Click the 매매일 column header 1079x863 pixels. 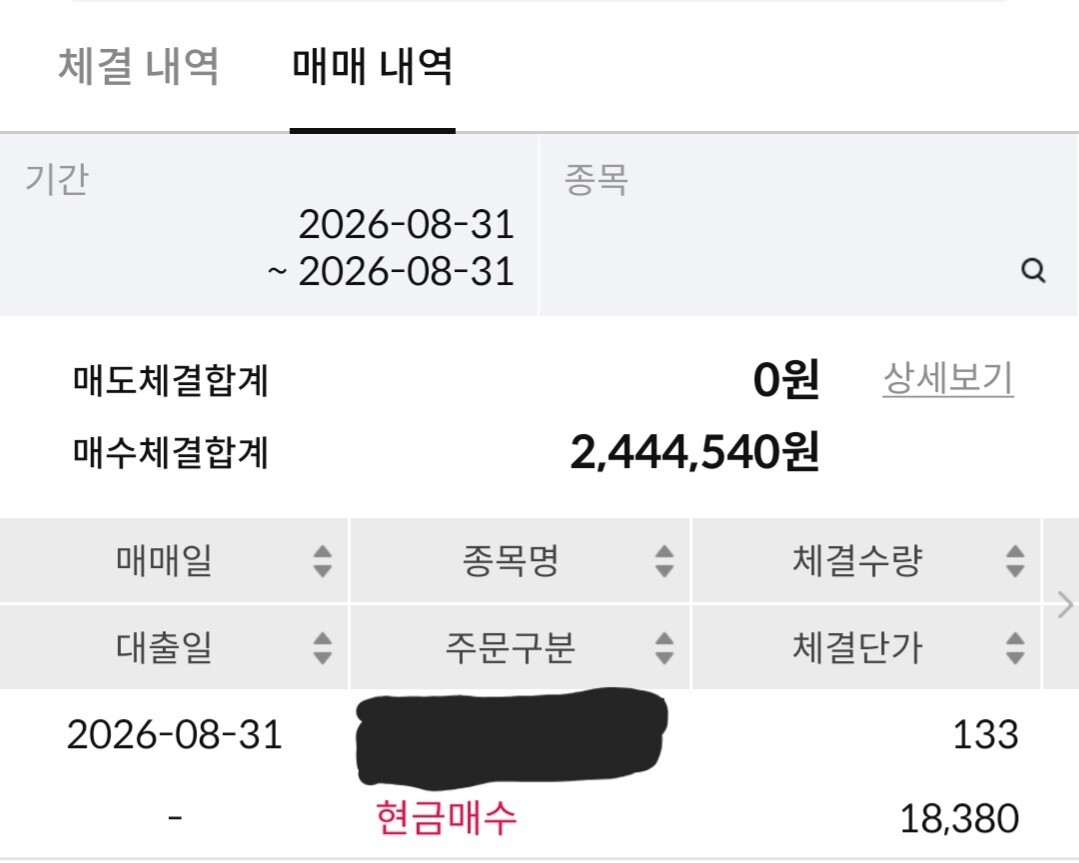pyautogui.click(x=164, y=561)
